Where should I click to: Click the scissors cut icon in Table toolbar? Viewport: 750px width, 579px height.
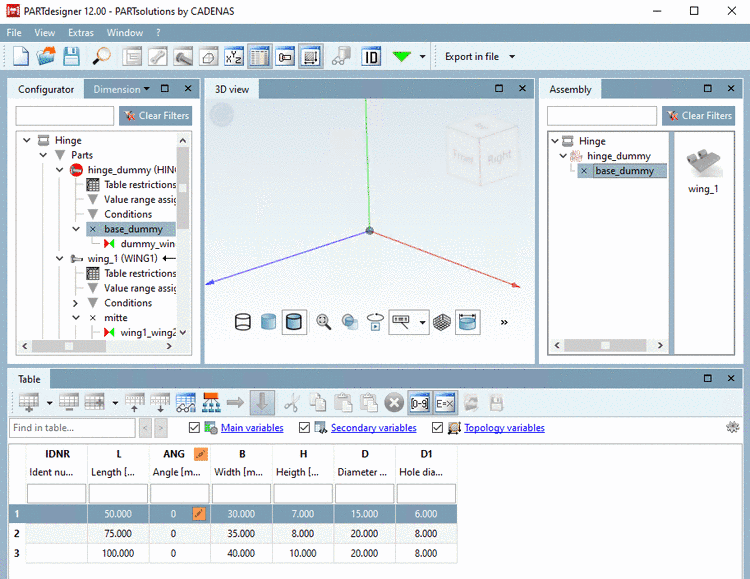[x=291, y=403]
